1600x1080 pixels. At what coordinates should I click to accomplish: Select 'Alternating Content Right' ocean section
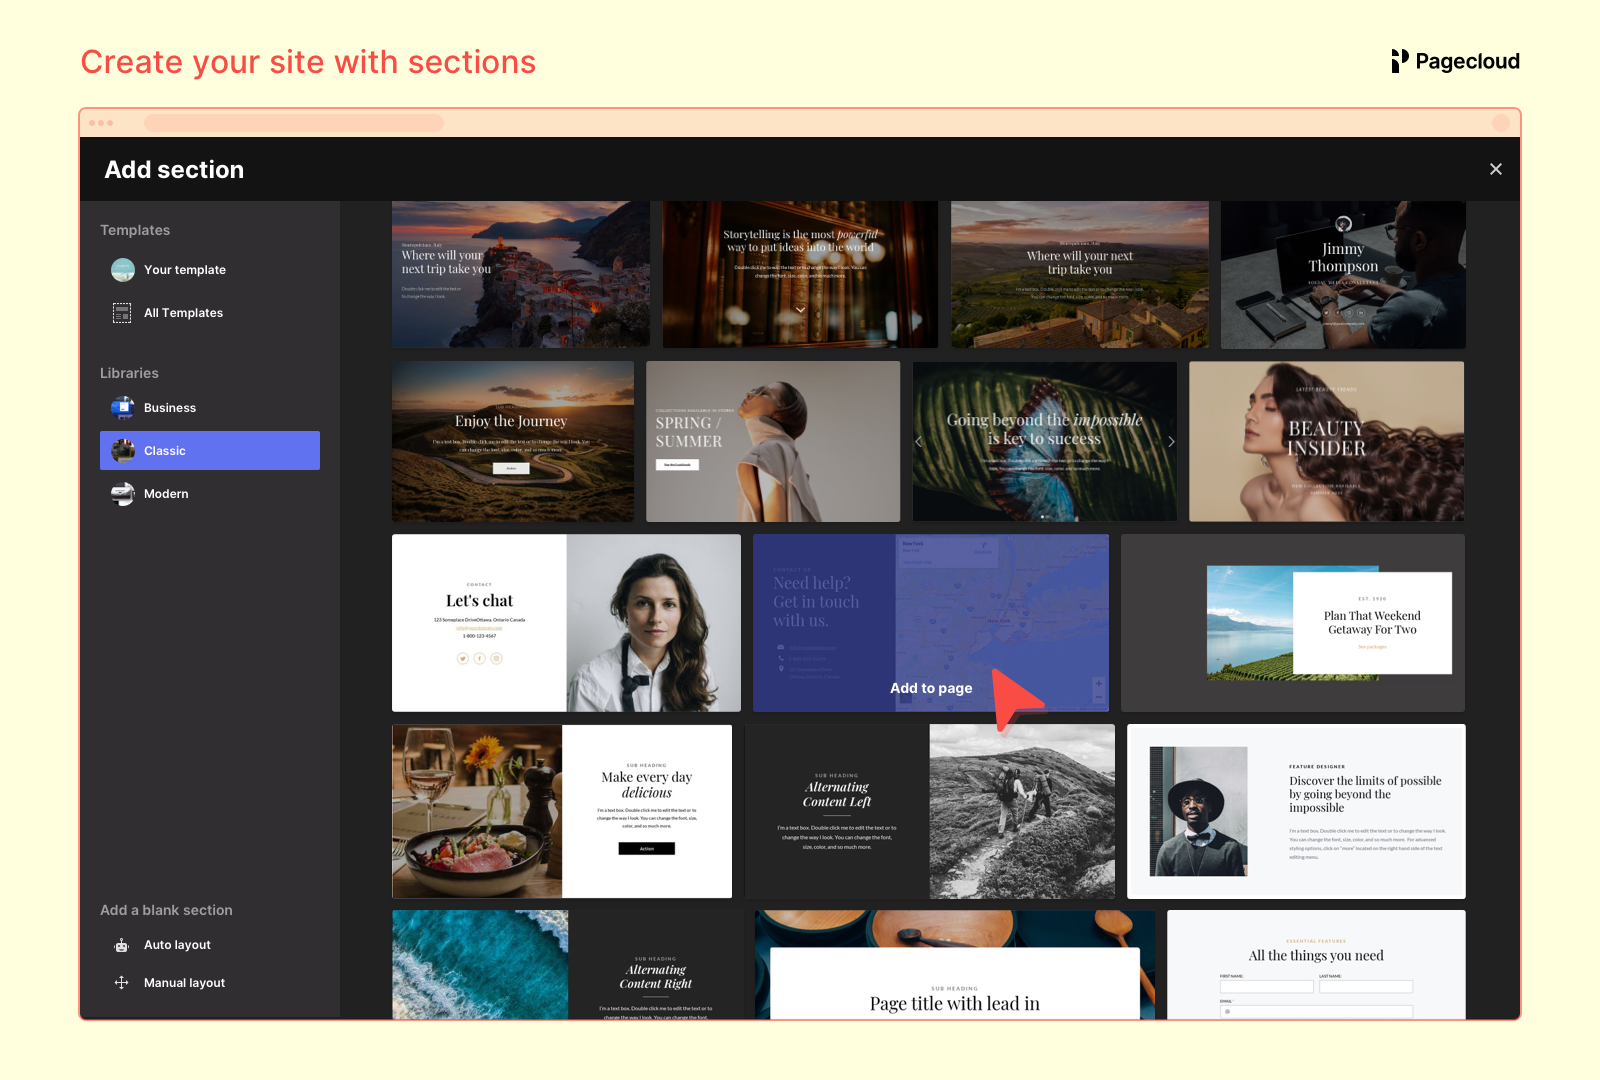pos(567,964)
